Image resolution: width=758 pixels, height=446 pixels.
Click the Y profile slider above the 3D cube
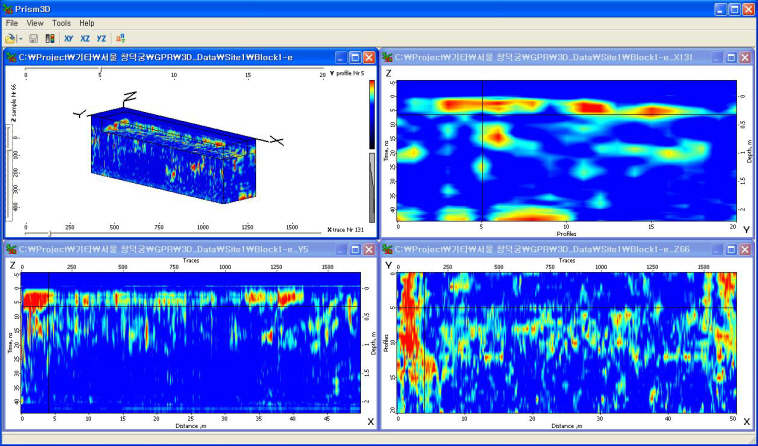175,69
